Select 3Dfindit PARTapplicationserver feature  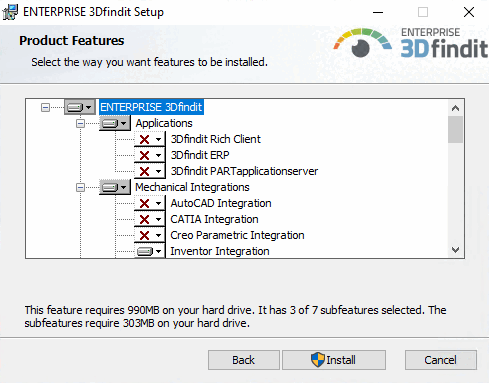(x=244, y=171)
